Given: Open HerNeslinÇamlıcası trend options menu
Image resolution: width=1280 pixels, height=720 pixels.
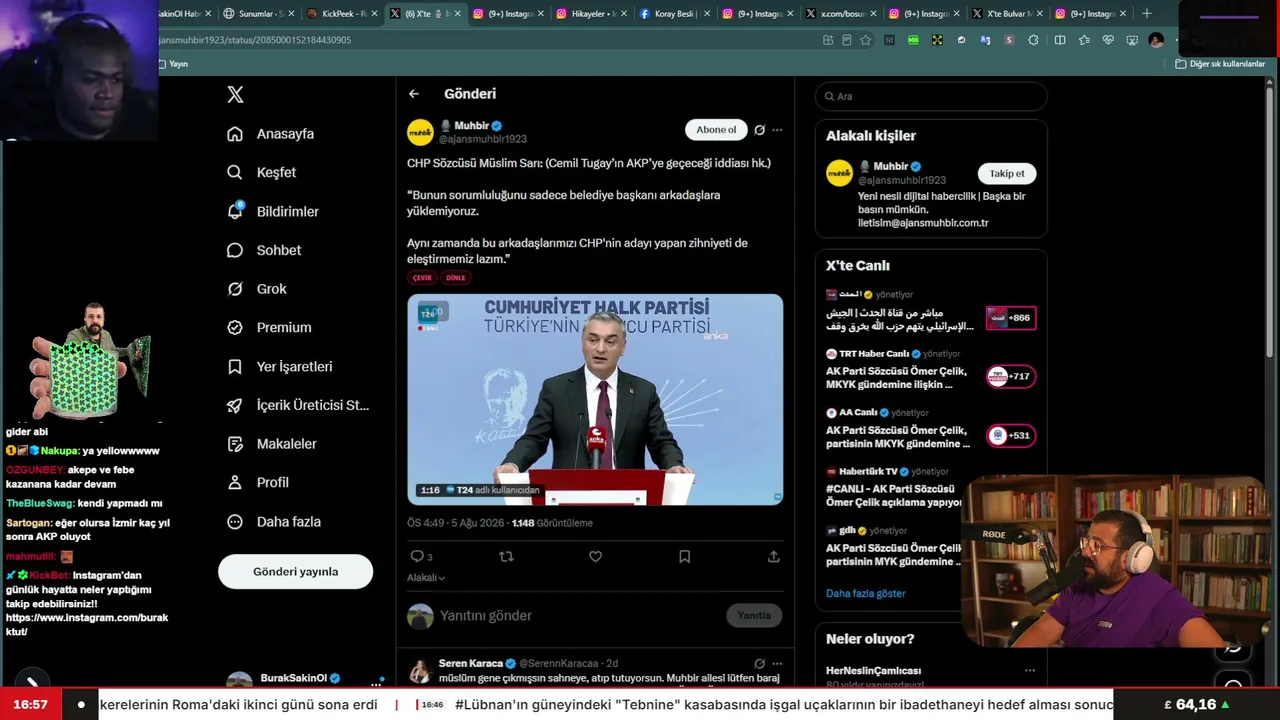Looking at the screenshot, I should [x=1030, y=671].
